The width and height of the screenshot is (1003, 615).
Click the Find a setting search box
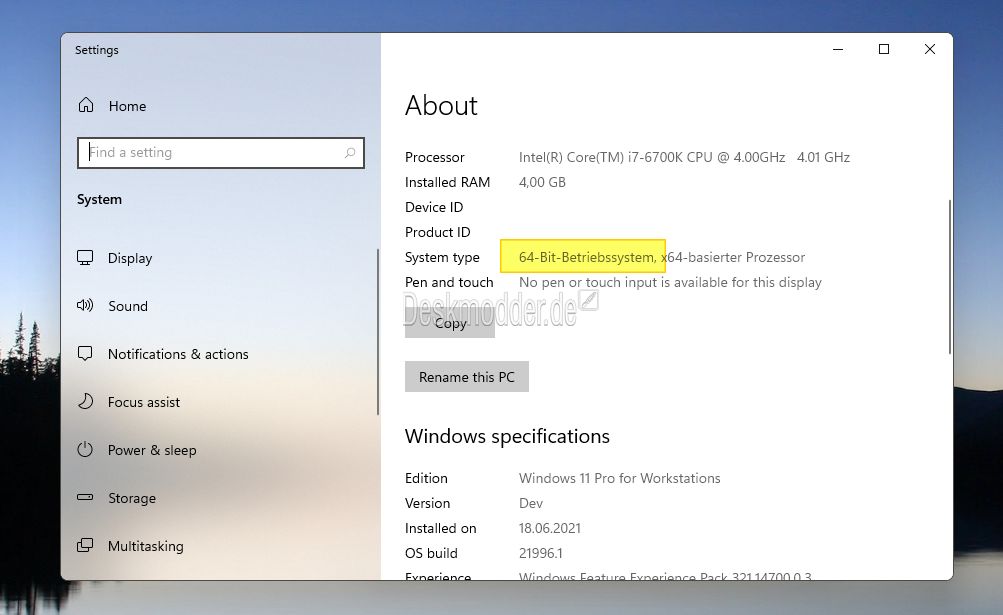pyautogui.click(x=221, y=153)
